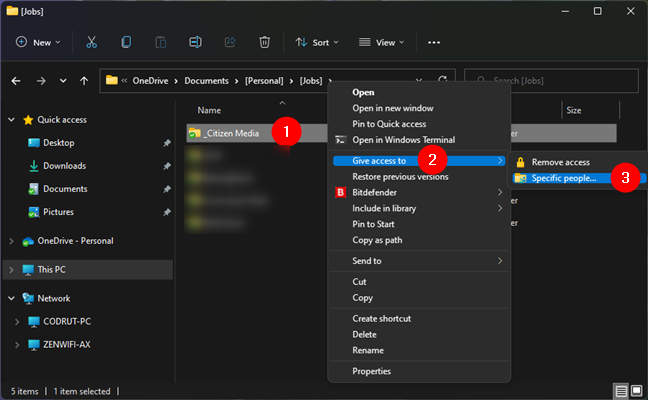The width and height of the screenshot is (648, 400).
Task: Open Downloads in Quick access
Action: (64, 166)
